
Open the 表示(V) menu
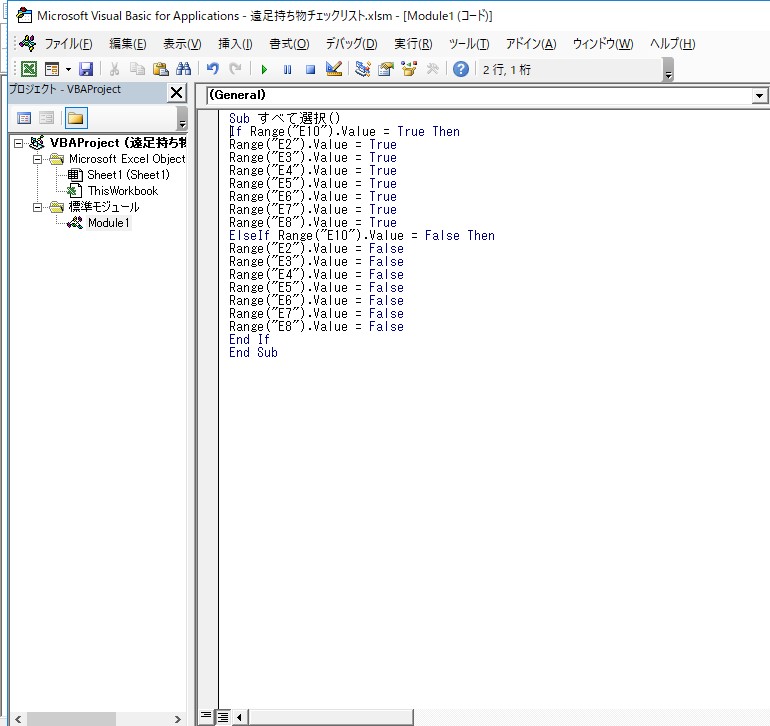point(182,44)
